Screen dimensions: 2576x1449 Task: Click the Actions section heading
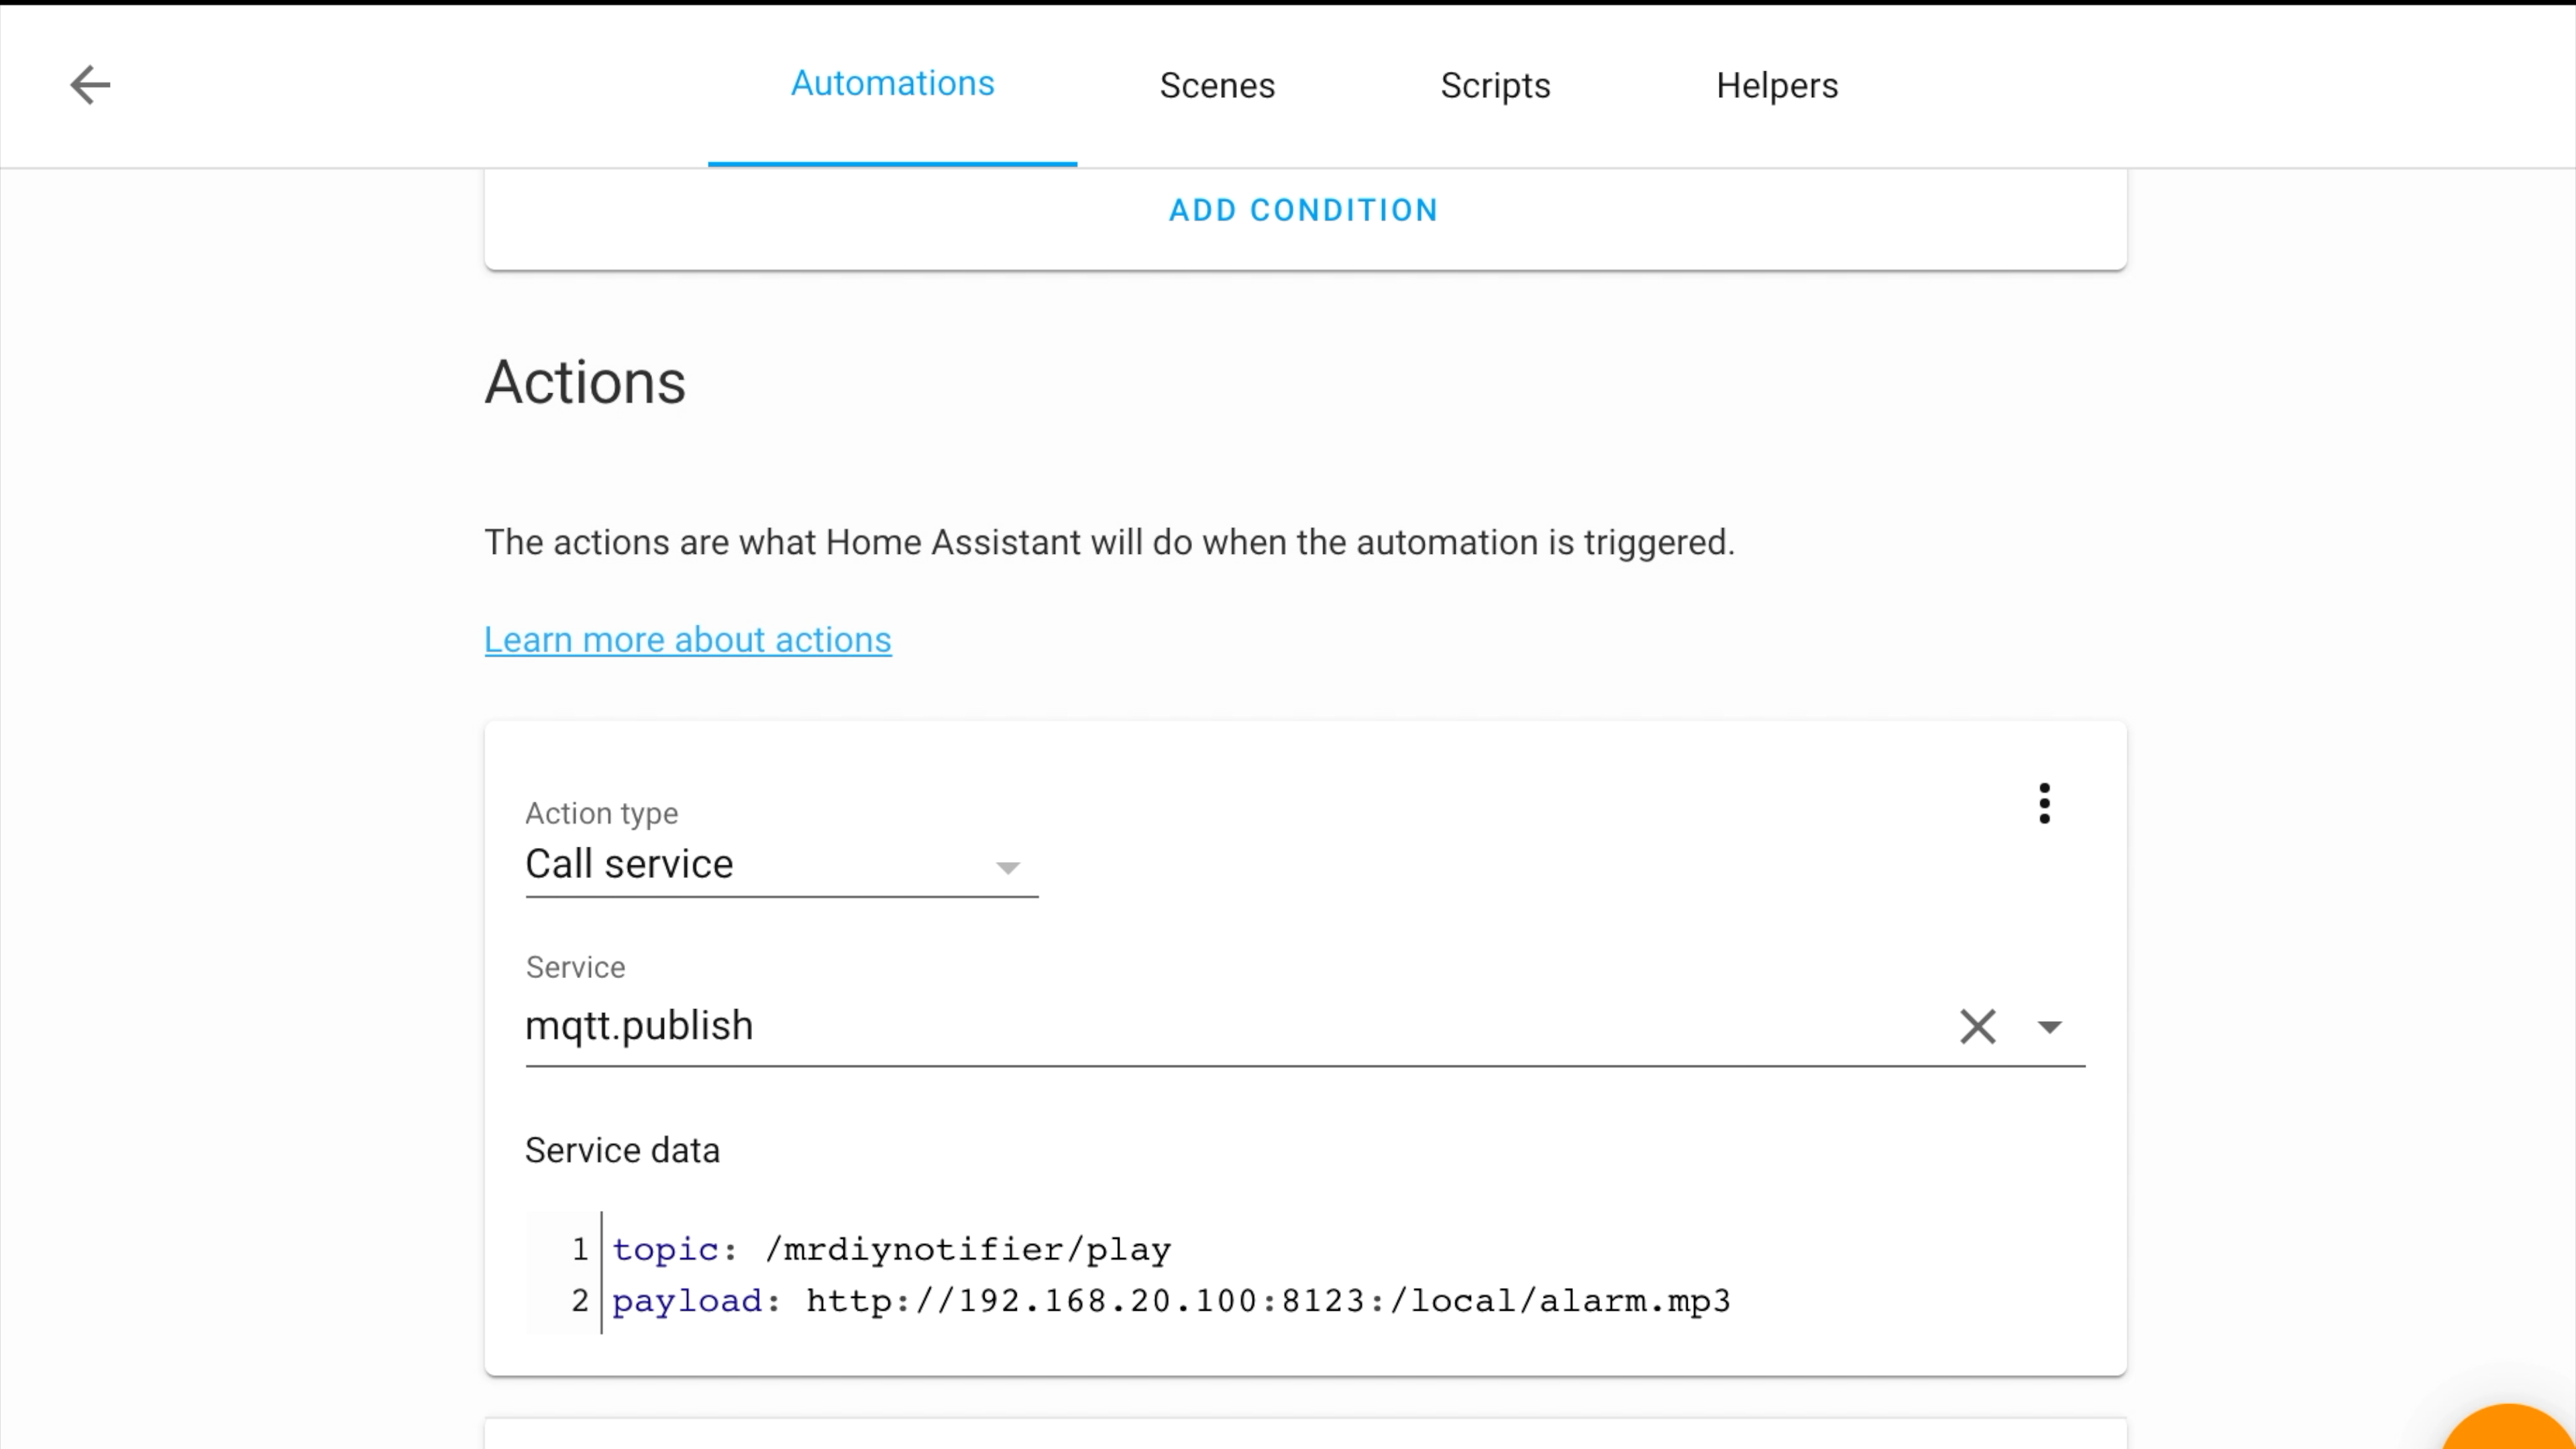[585, 383]
